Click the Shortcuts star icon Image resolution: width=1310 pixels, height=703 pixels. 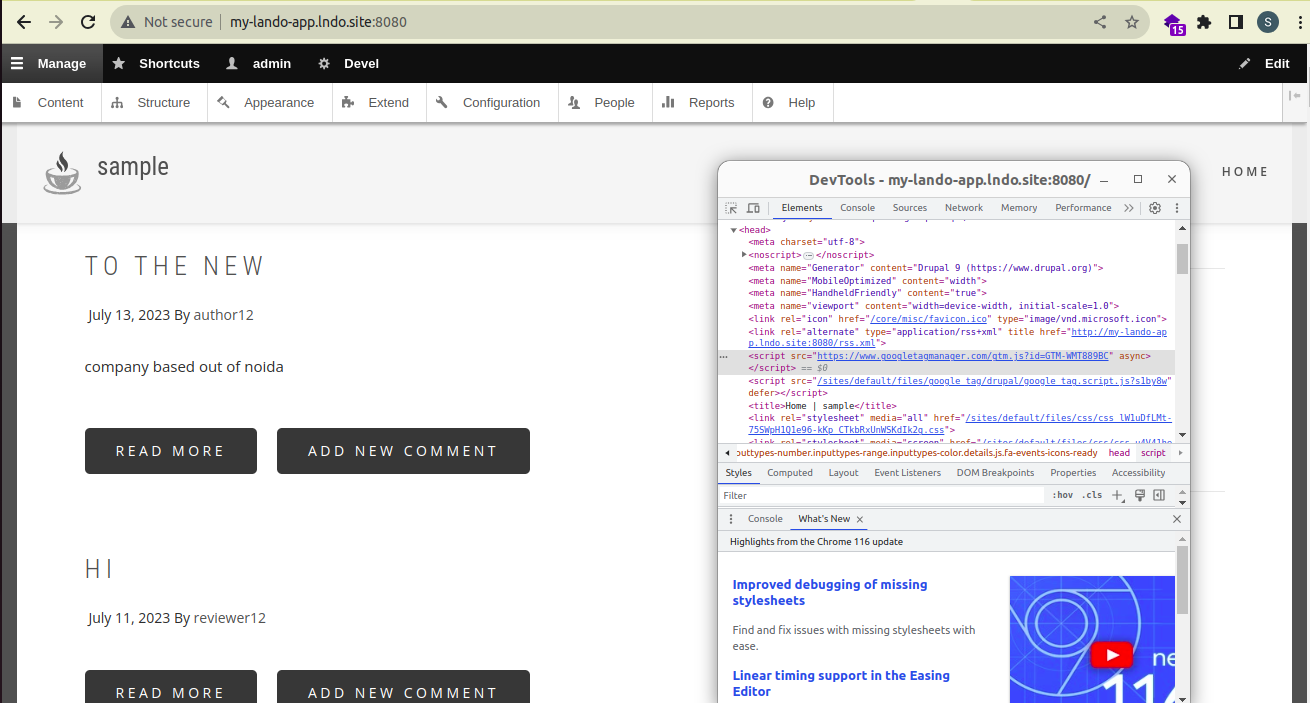(x=119, y=63)
